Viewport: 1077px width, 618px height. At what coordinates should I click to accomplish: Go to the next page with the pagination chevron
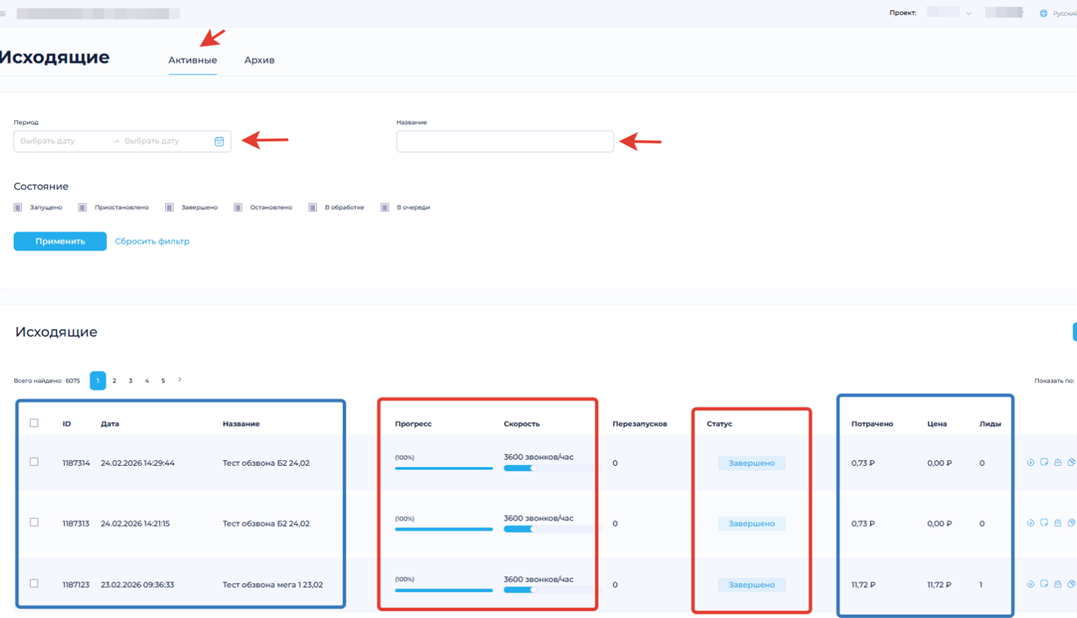coord(180,380)
